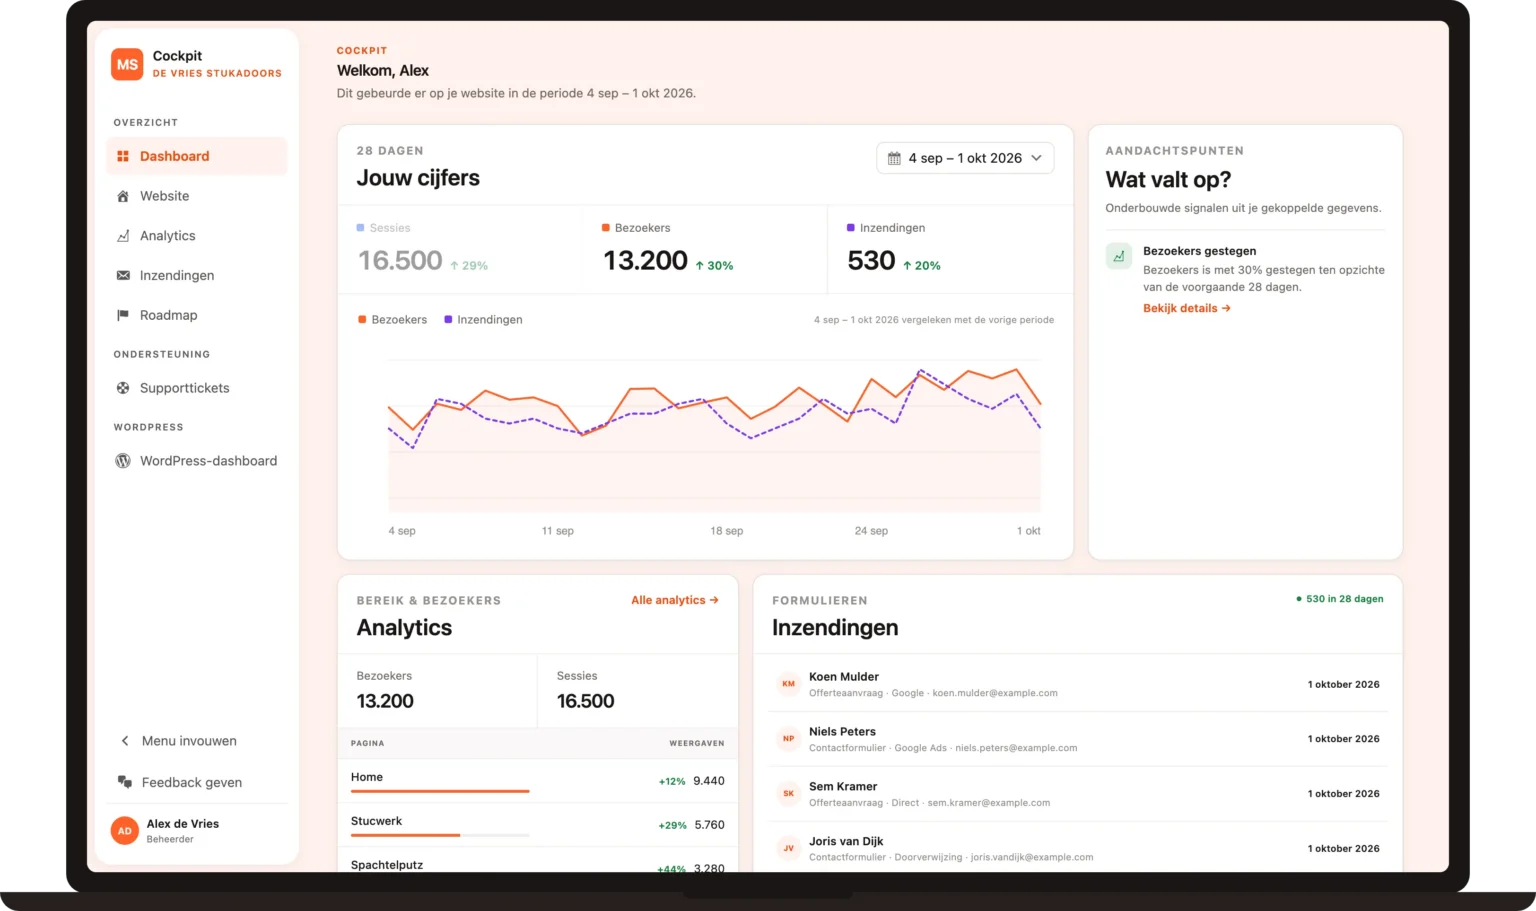Collapse the sidebar with Menu invouwen
Screen dimensions: 1536x911
(x=196, y=741)
